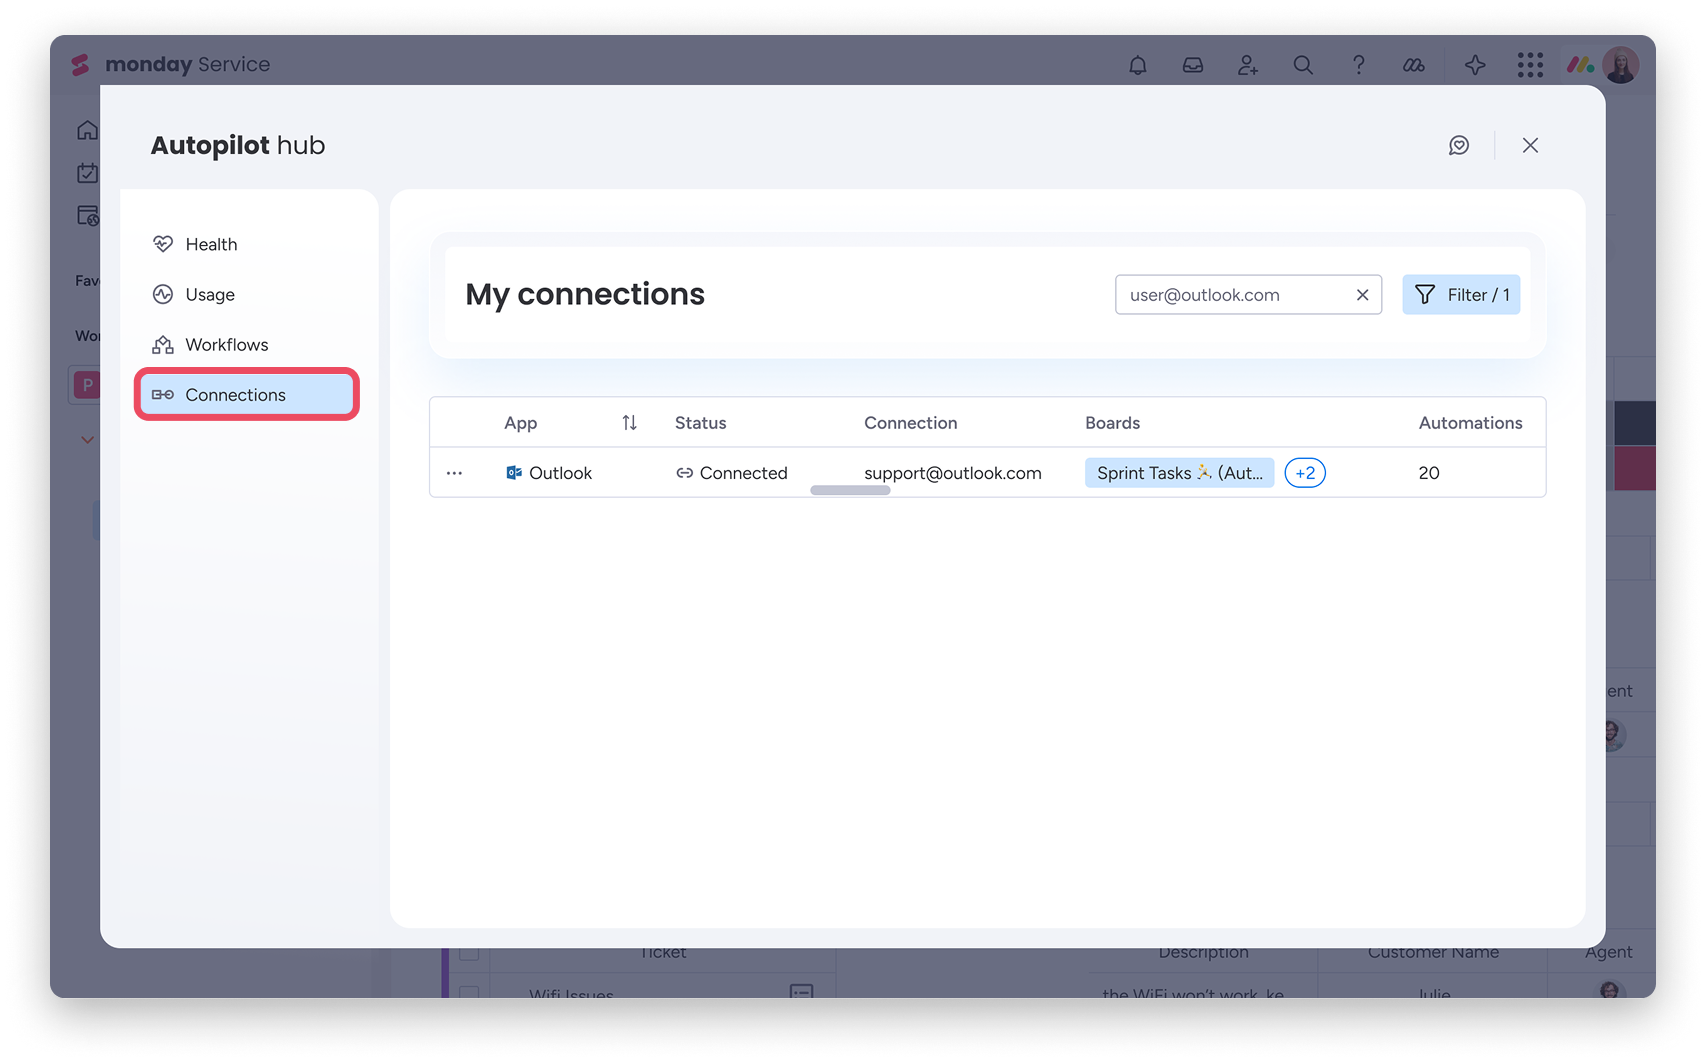Click the Status column header

point(701,423)
